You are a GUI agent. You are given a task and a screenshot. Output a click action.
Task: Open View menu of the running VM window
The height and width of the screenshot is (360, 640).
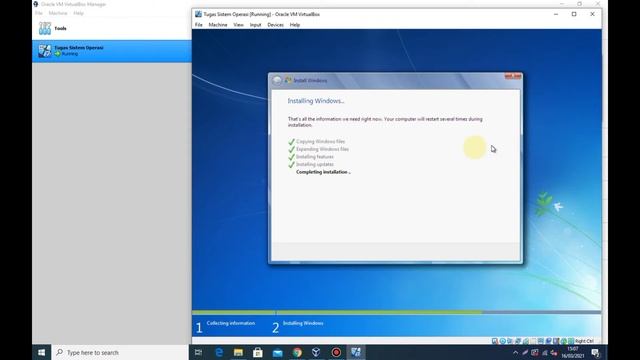click(x=238, y=25)
